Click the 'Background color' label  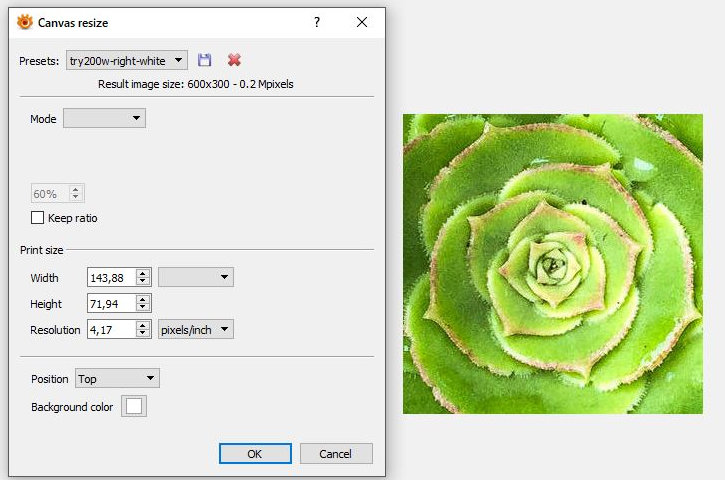(x=72, y=407)
